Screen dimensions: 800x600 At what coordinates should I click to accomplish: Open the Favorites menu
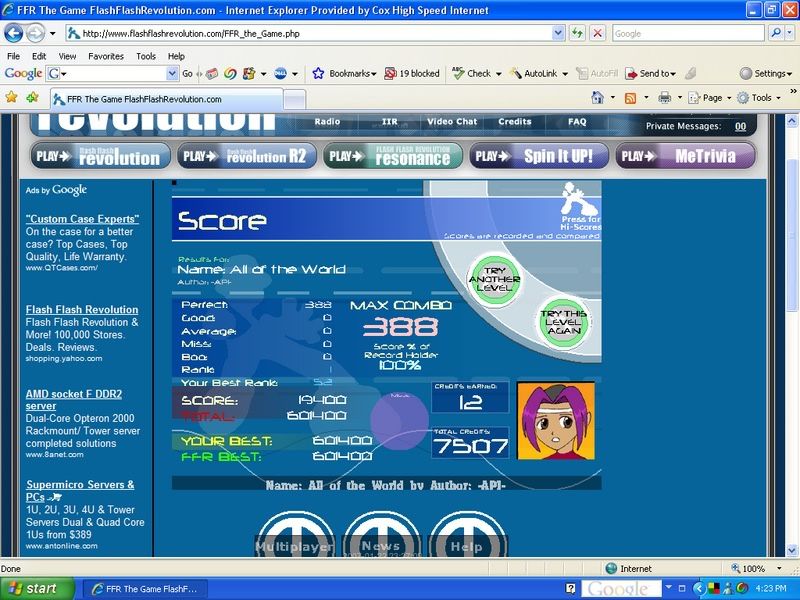click(x=105, y=56)
